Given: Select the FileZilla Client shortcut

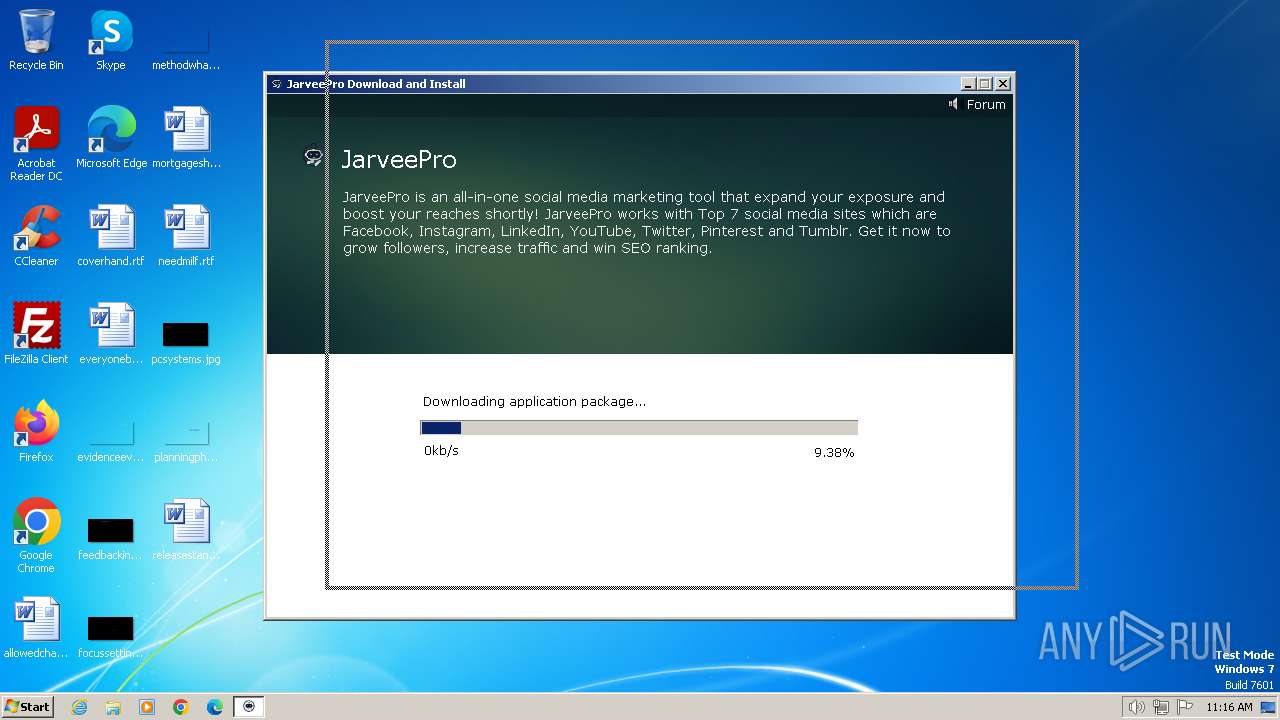Looking at the screenshot, I should click(36, 334).
